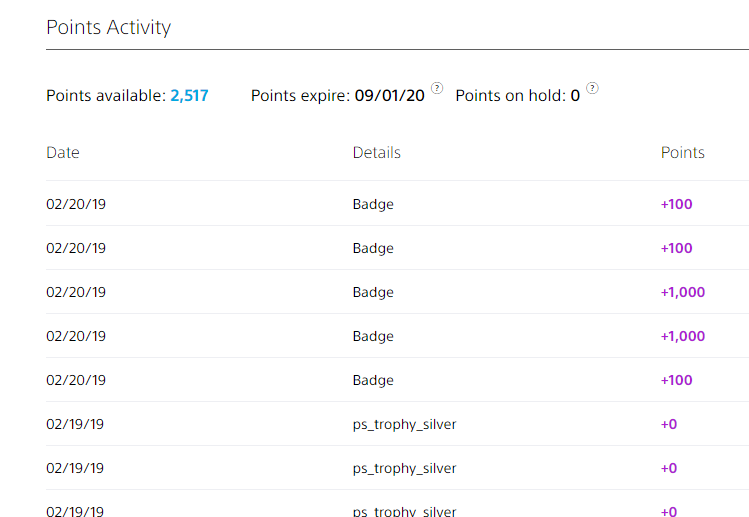Click the points expire date 09/01/20
The image size is (749, 517).
click(389, 96)
